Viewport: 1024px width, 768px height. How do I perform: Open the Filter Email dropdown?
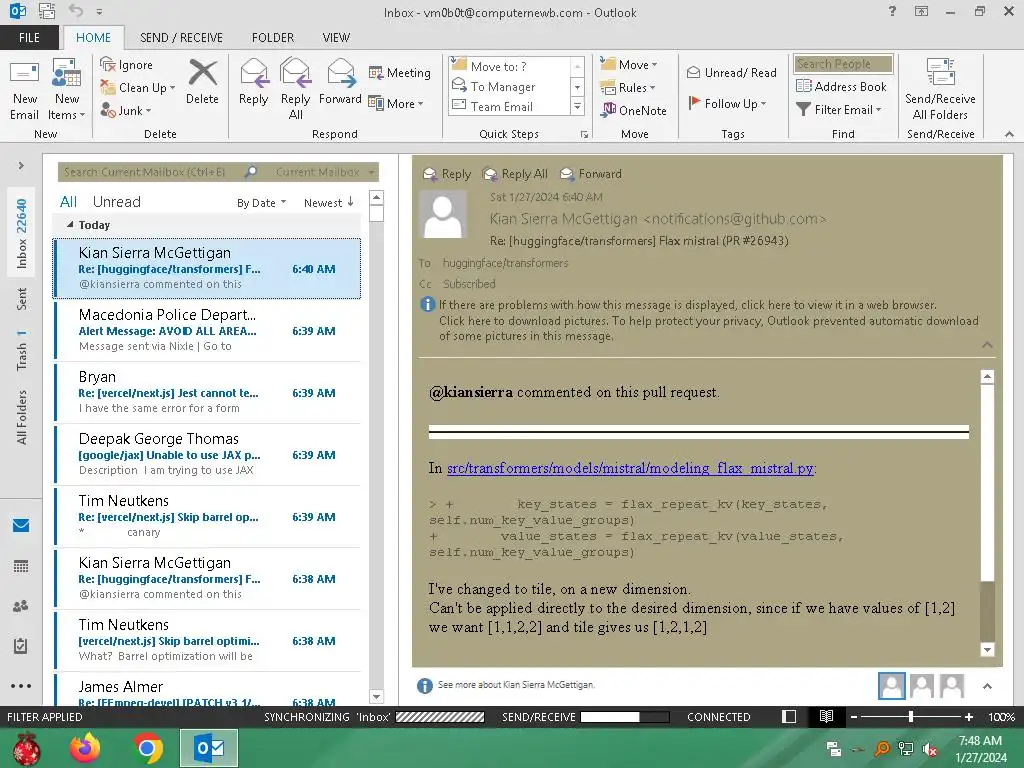click(839, 110)
